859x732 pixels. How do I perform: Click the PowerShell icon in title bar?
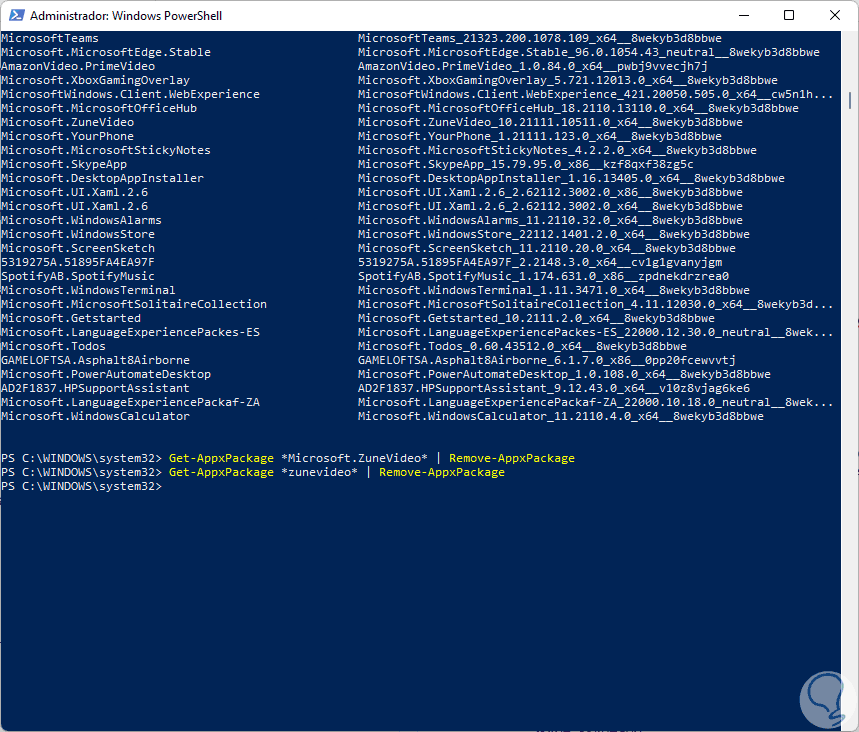click(17, 15)
